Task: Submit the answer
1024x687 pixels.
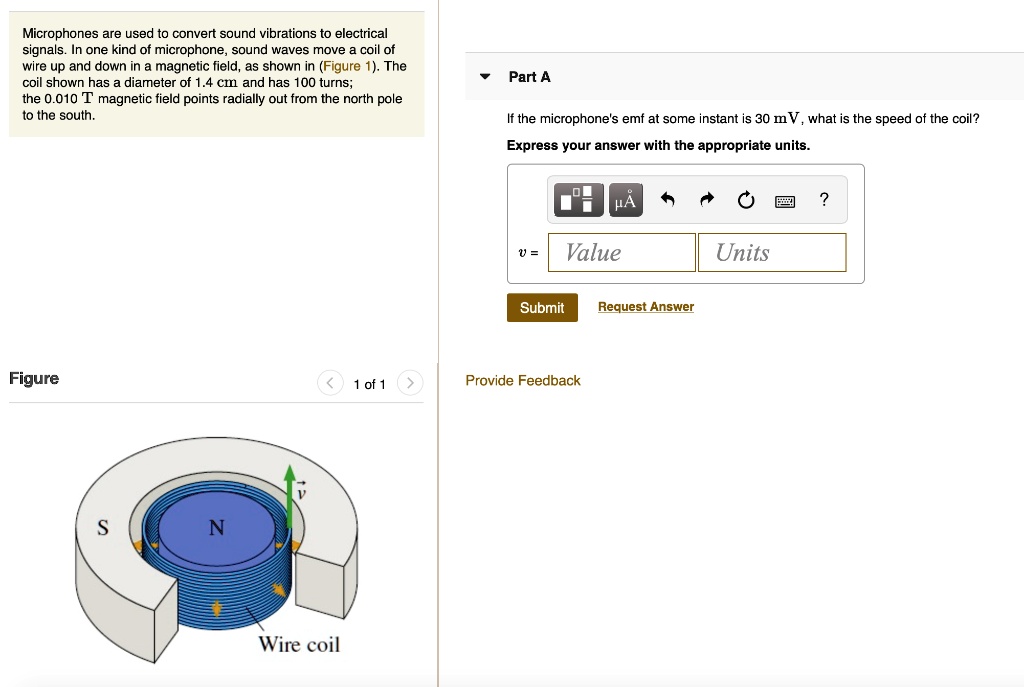Action: click(542, 307)
